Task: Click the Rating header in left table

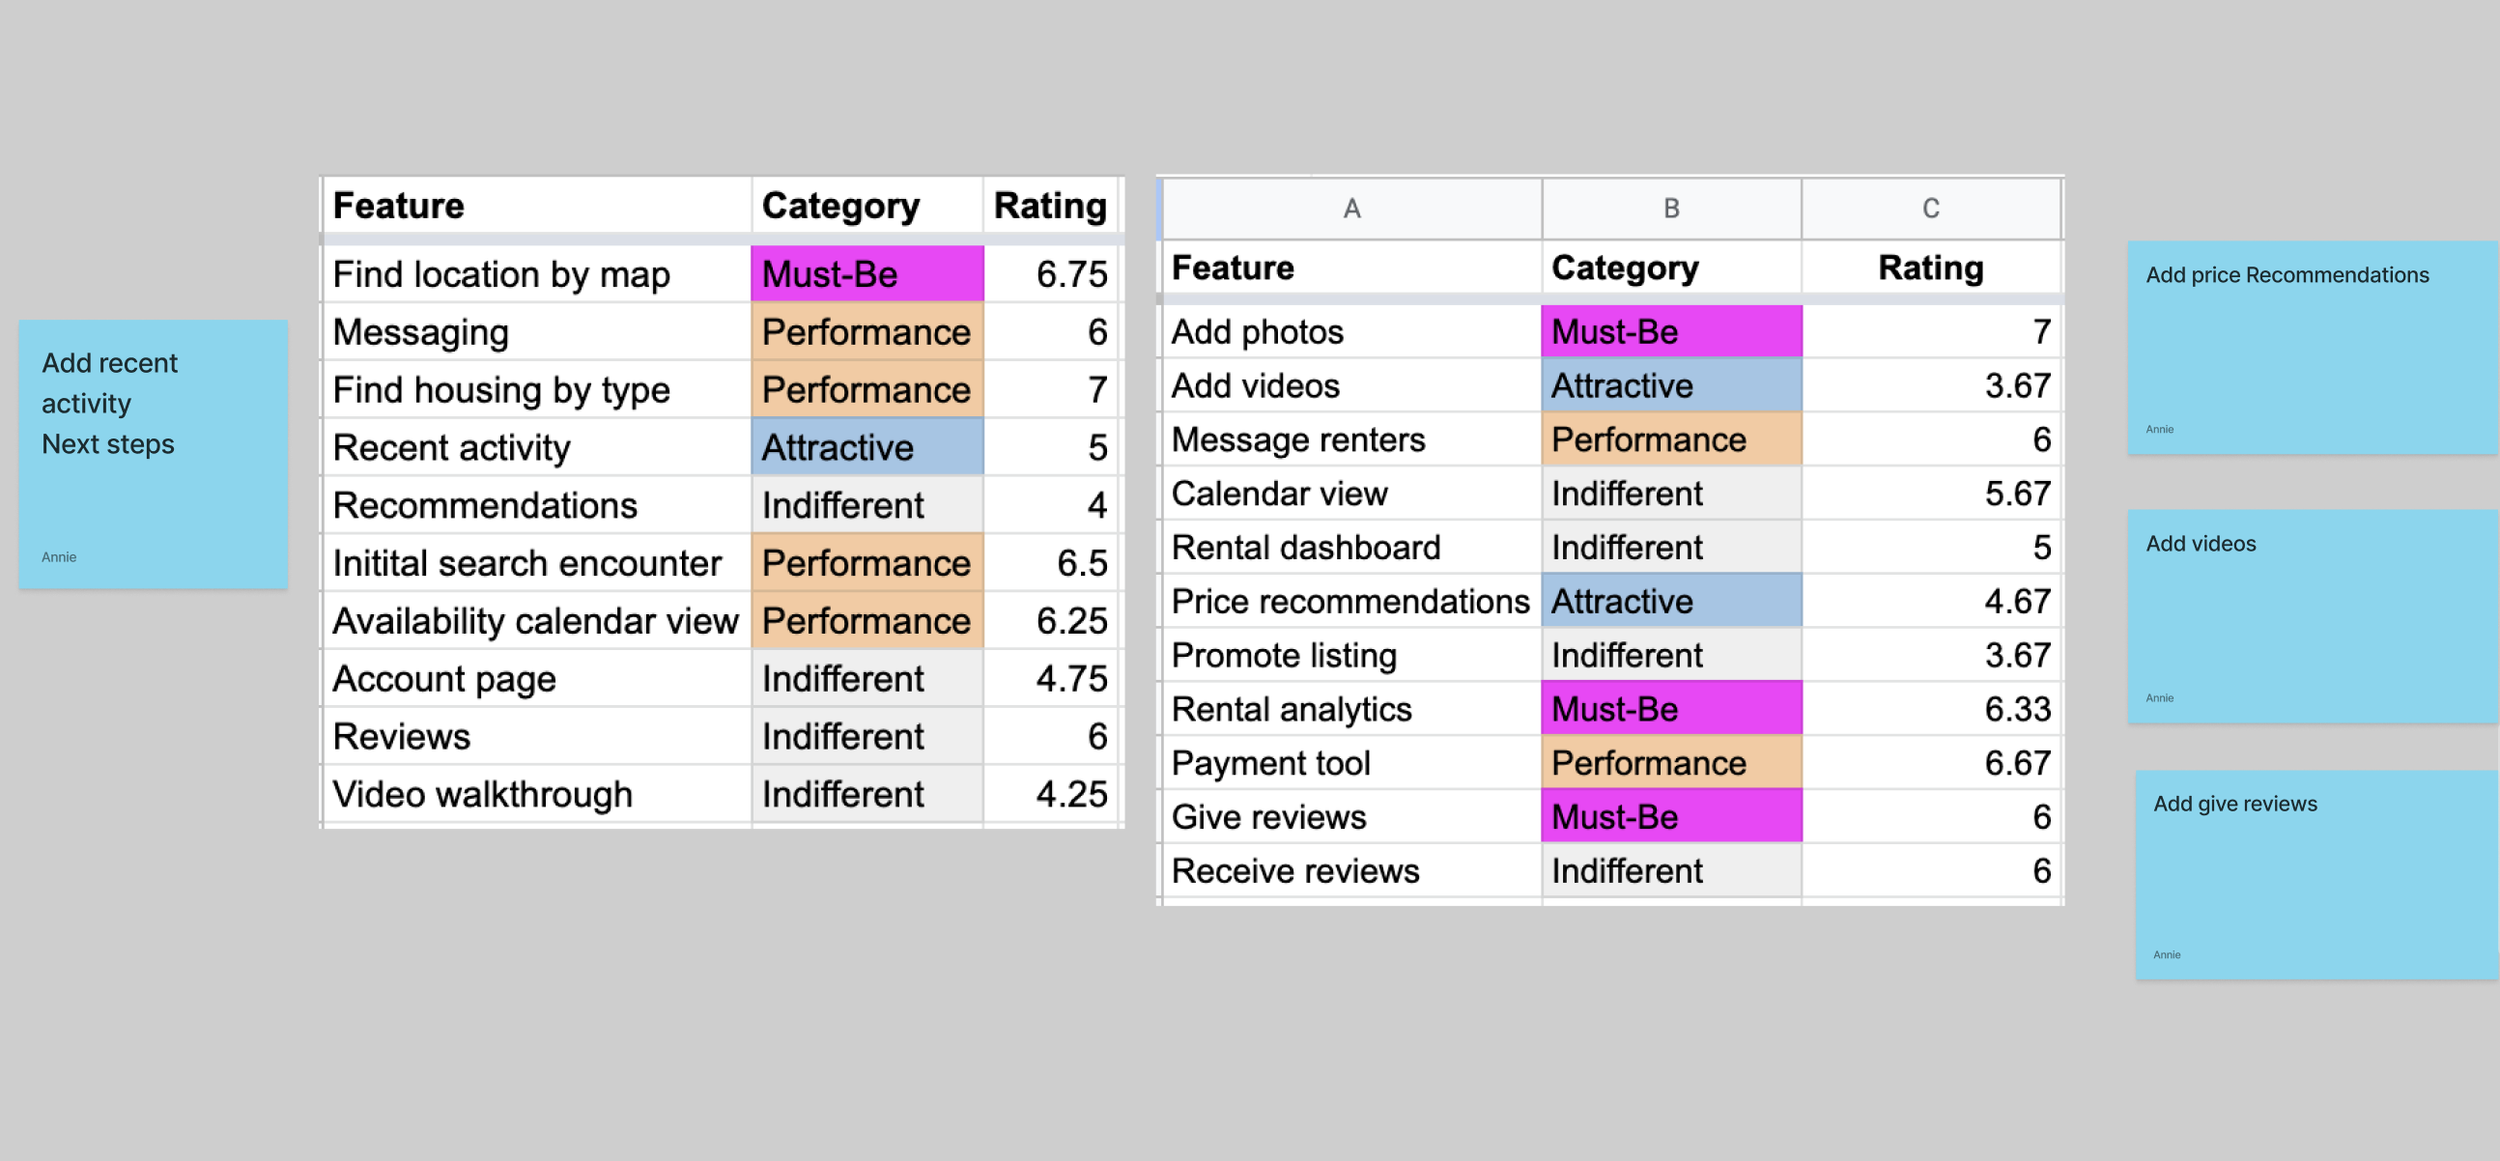Action: coord(1050,206)
